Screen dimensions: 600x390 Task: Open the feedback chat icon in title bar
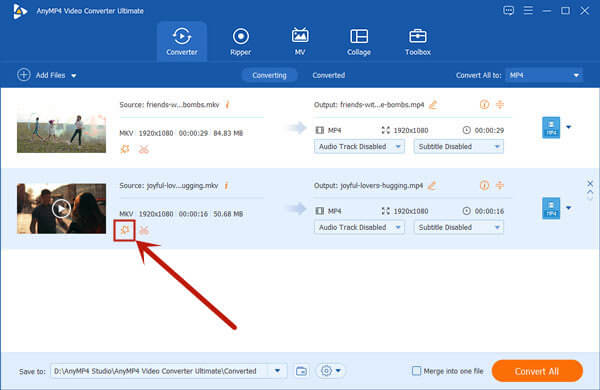[x=508, y=11]
